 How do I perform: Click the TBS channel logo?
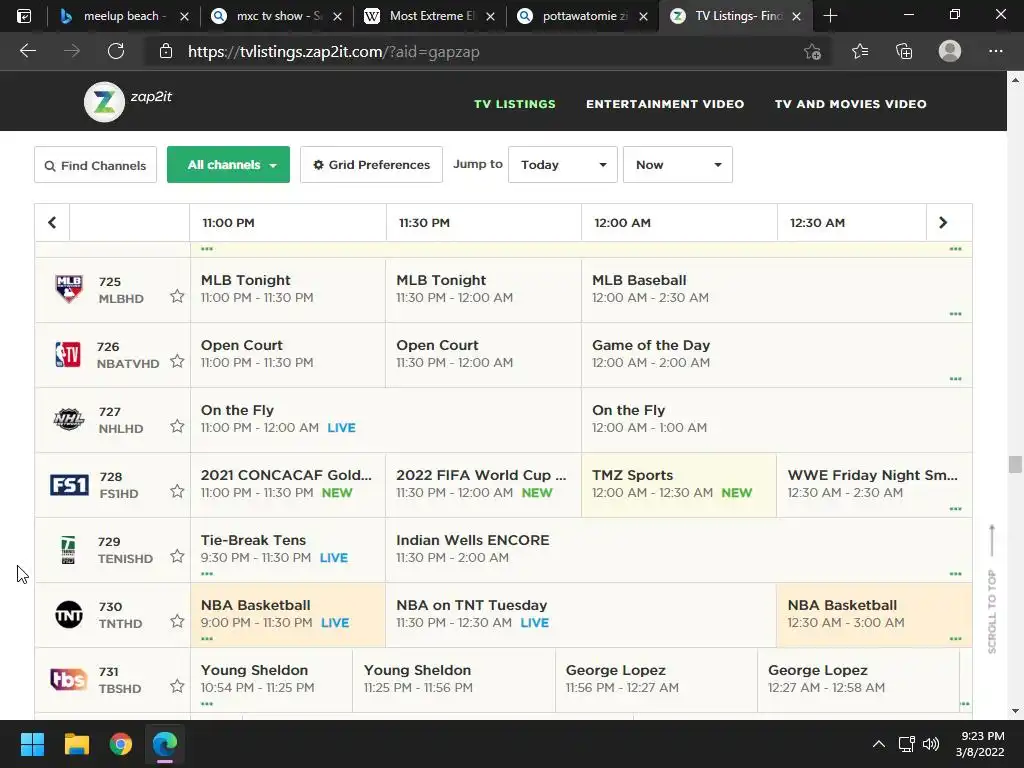tap(69, 679)
